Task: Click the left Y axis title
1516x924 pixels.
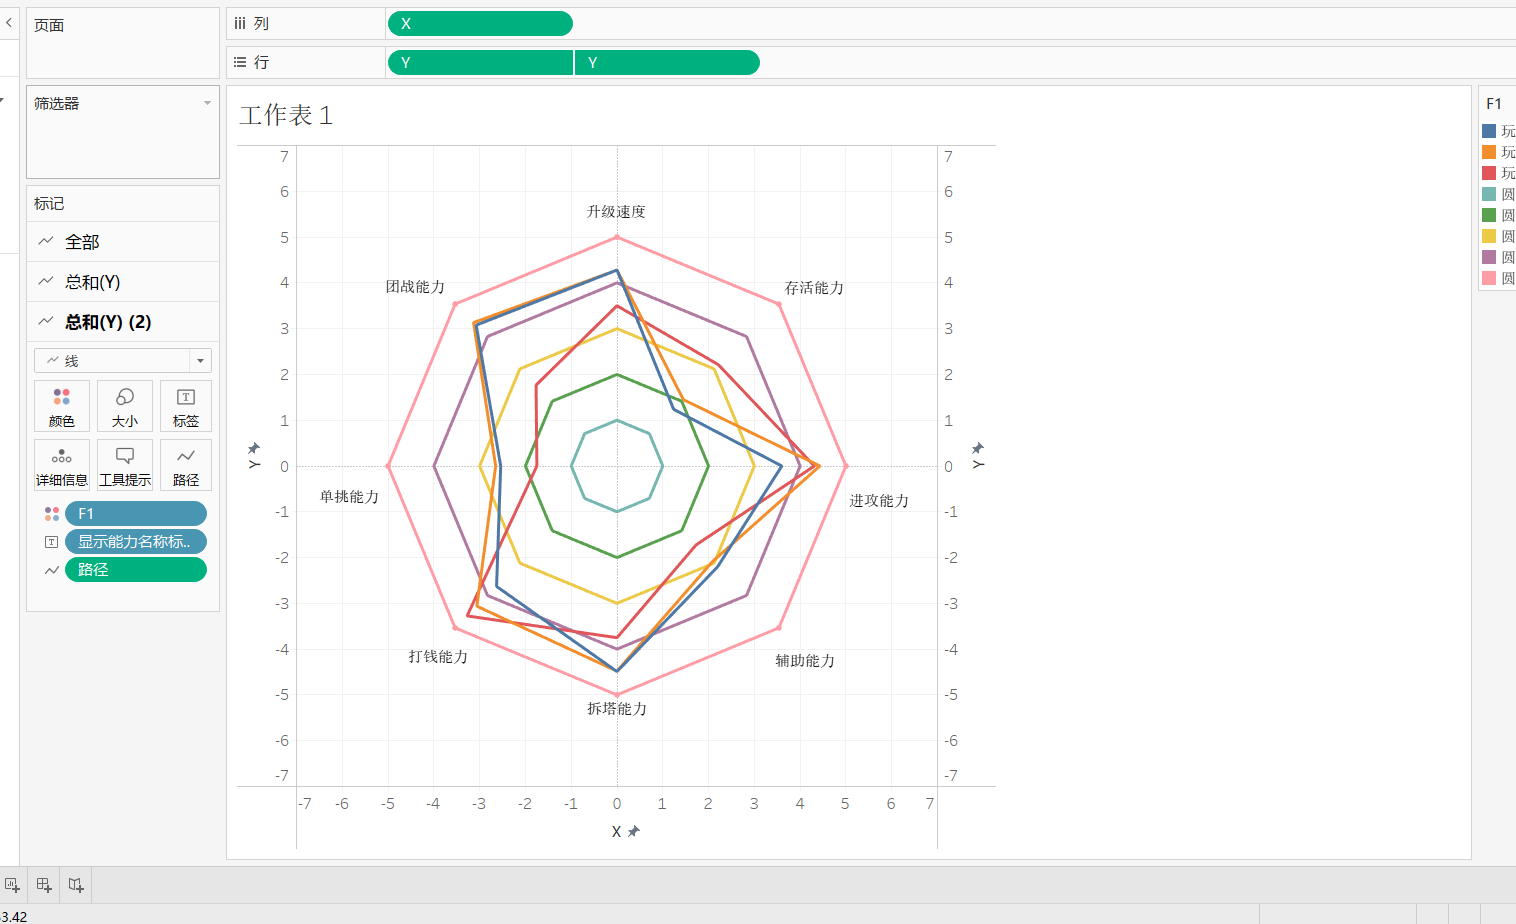Action: click(x=254, y=465)
